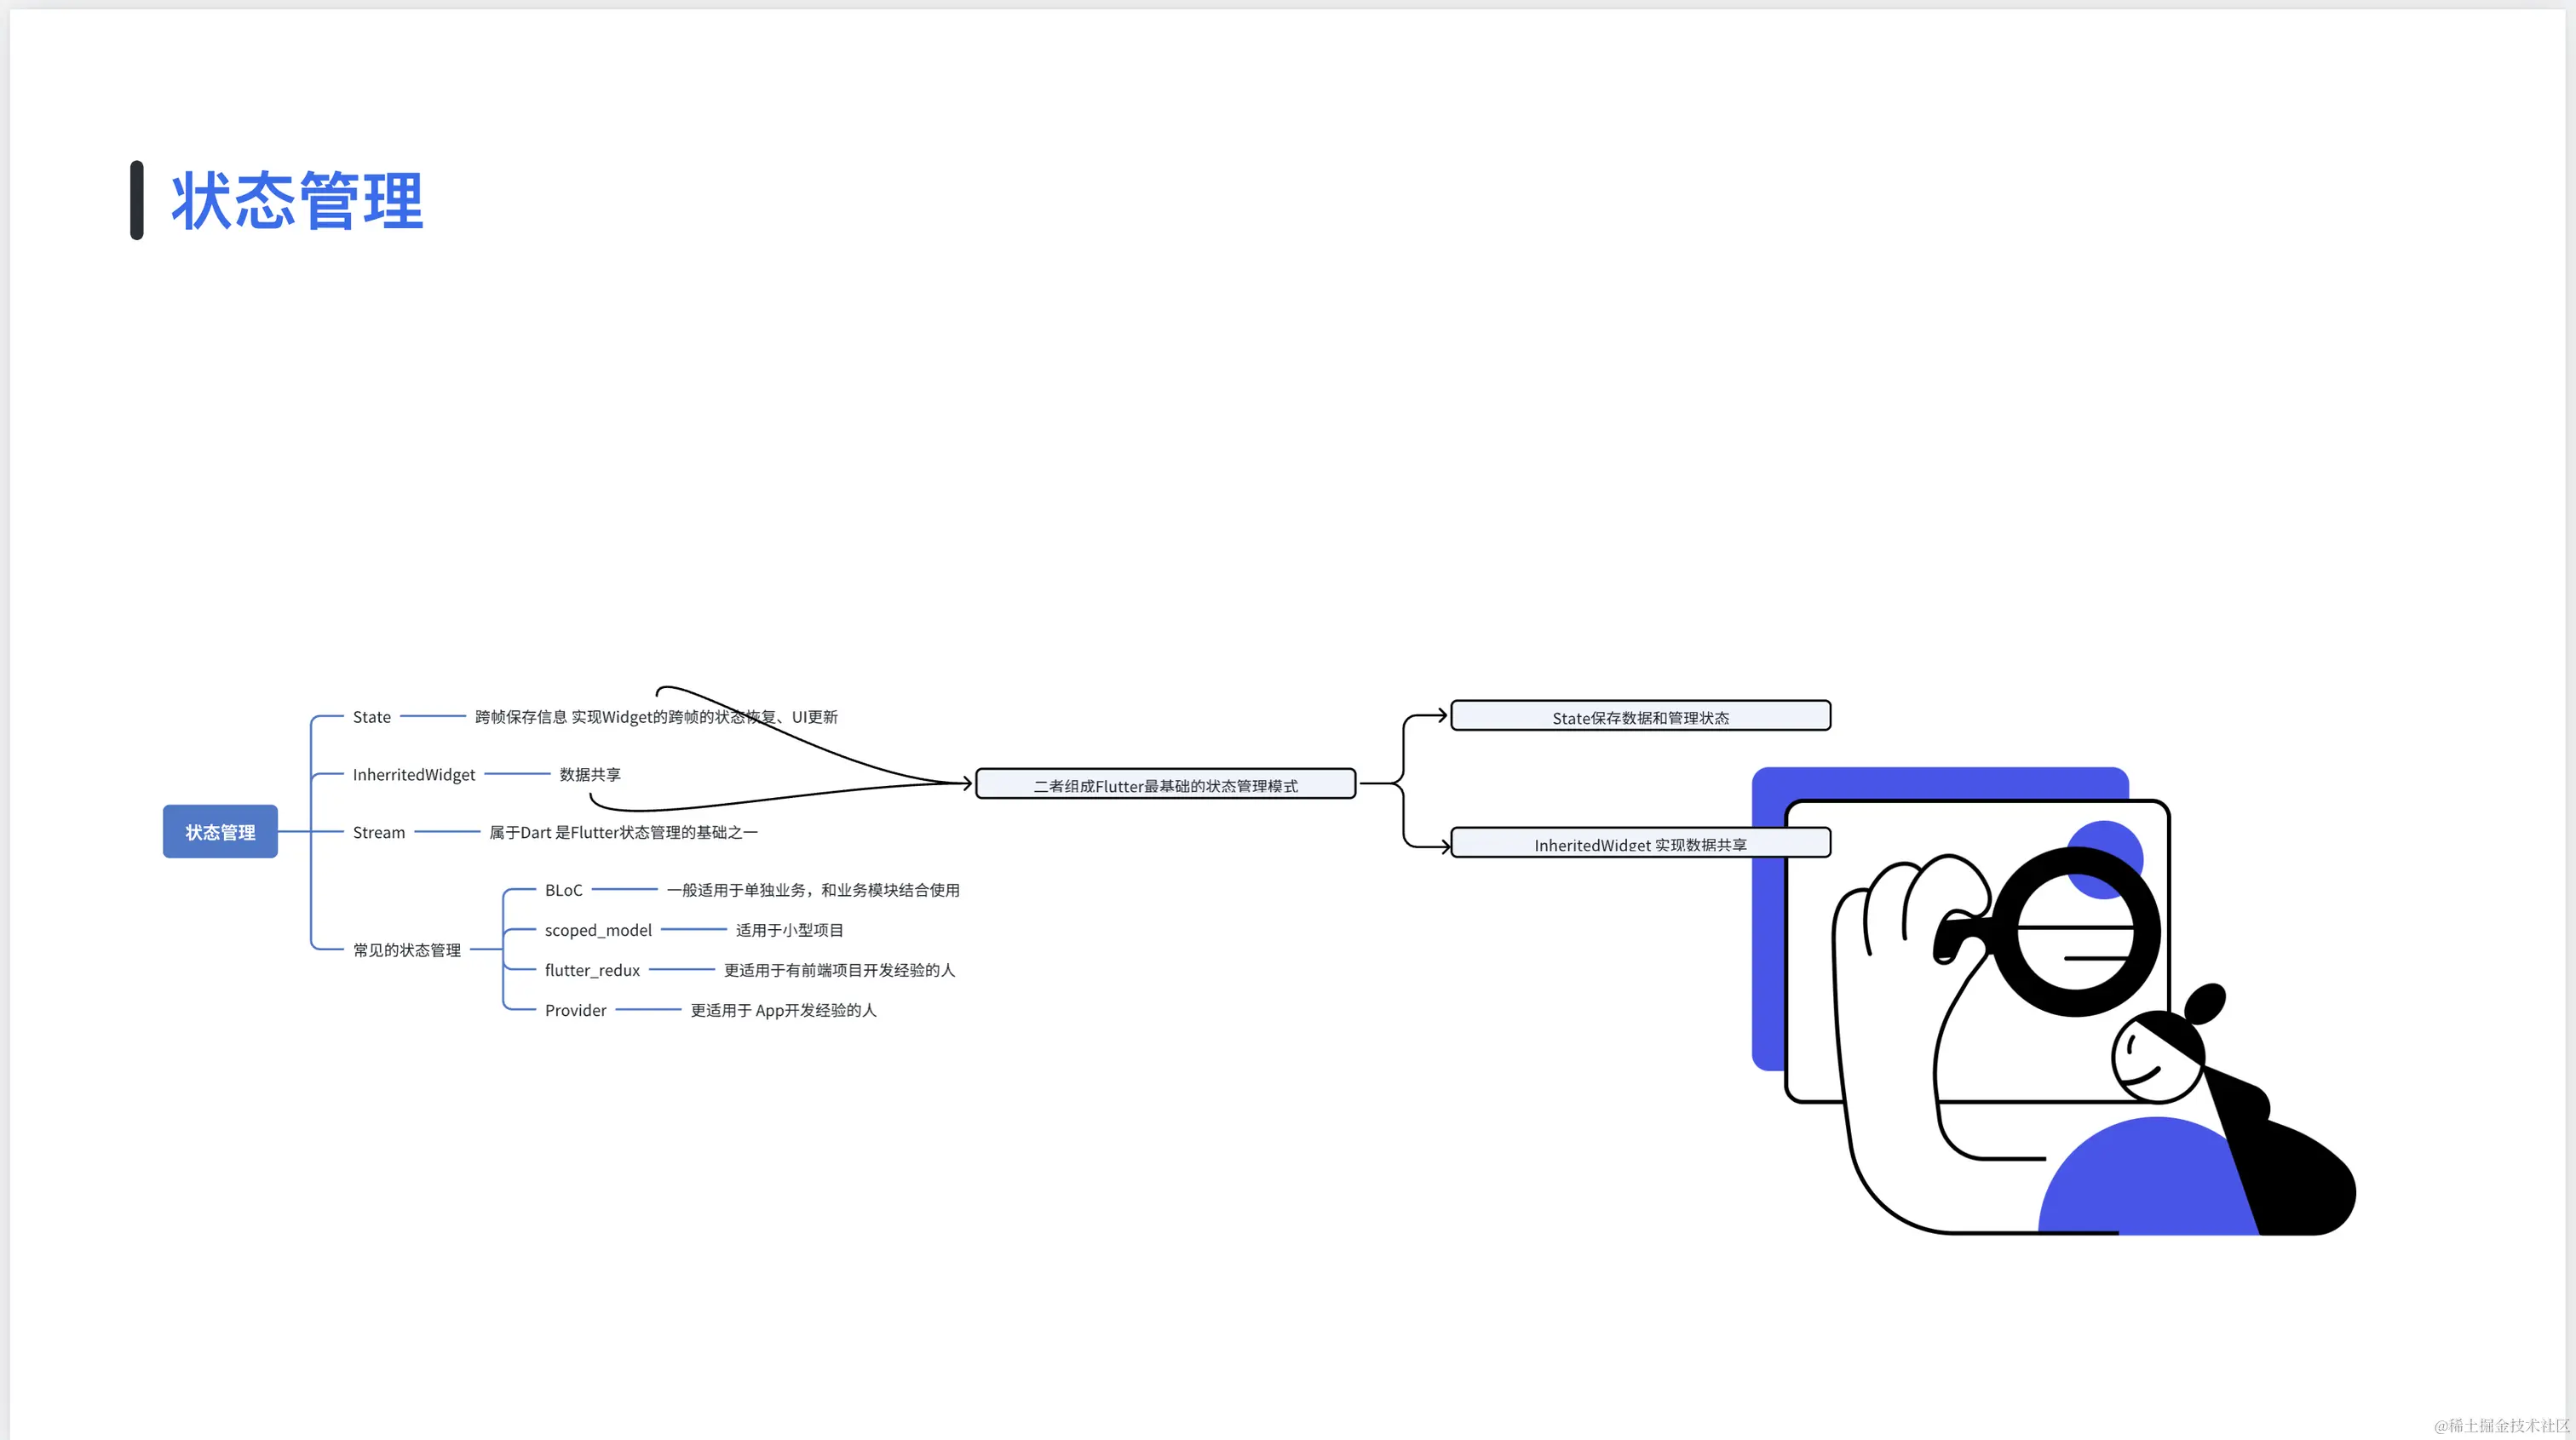Click the black vertical bar beside the title
Viewport: 2576px width, 1440px height.
pyautogui.click(x=137, y=200)
